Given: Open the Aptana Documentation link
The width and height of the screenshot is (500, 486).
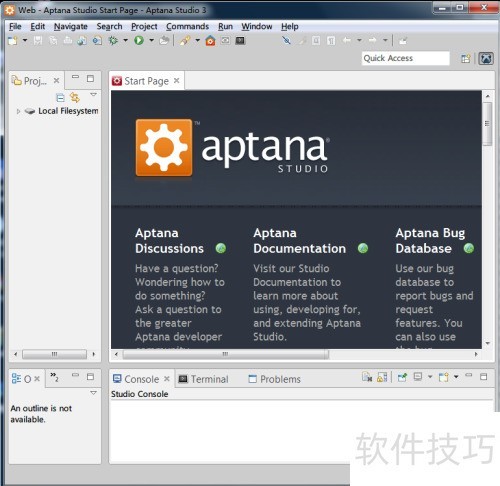Looking at the screenshot, I should tap(299, 241).
